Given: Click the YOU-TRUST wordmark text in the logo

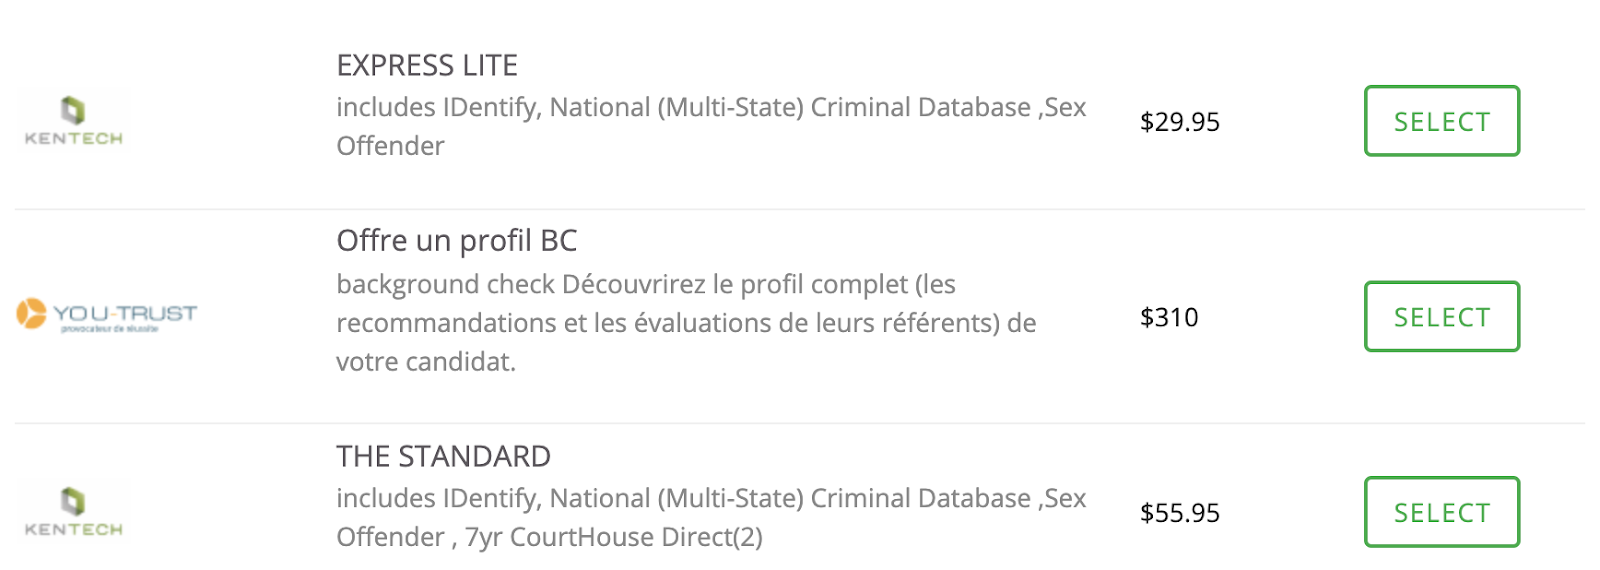Looking at the screenshot, I should point(125,313).
